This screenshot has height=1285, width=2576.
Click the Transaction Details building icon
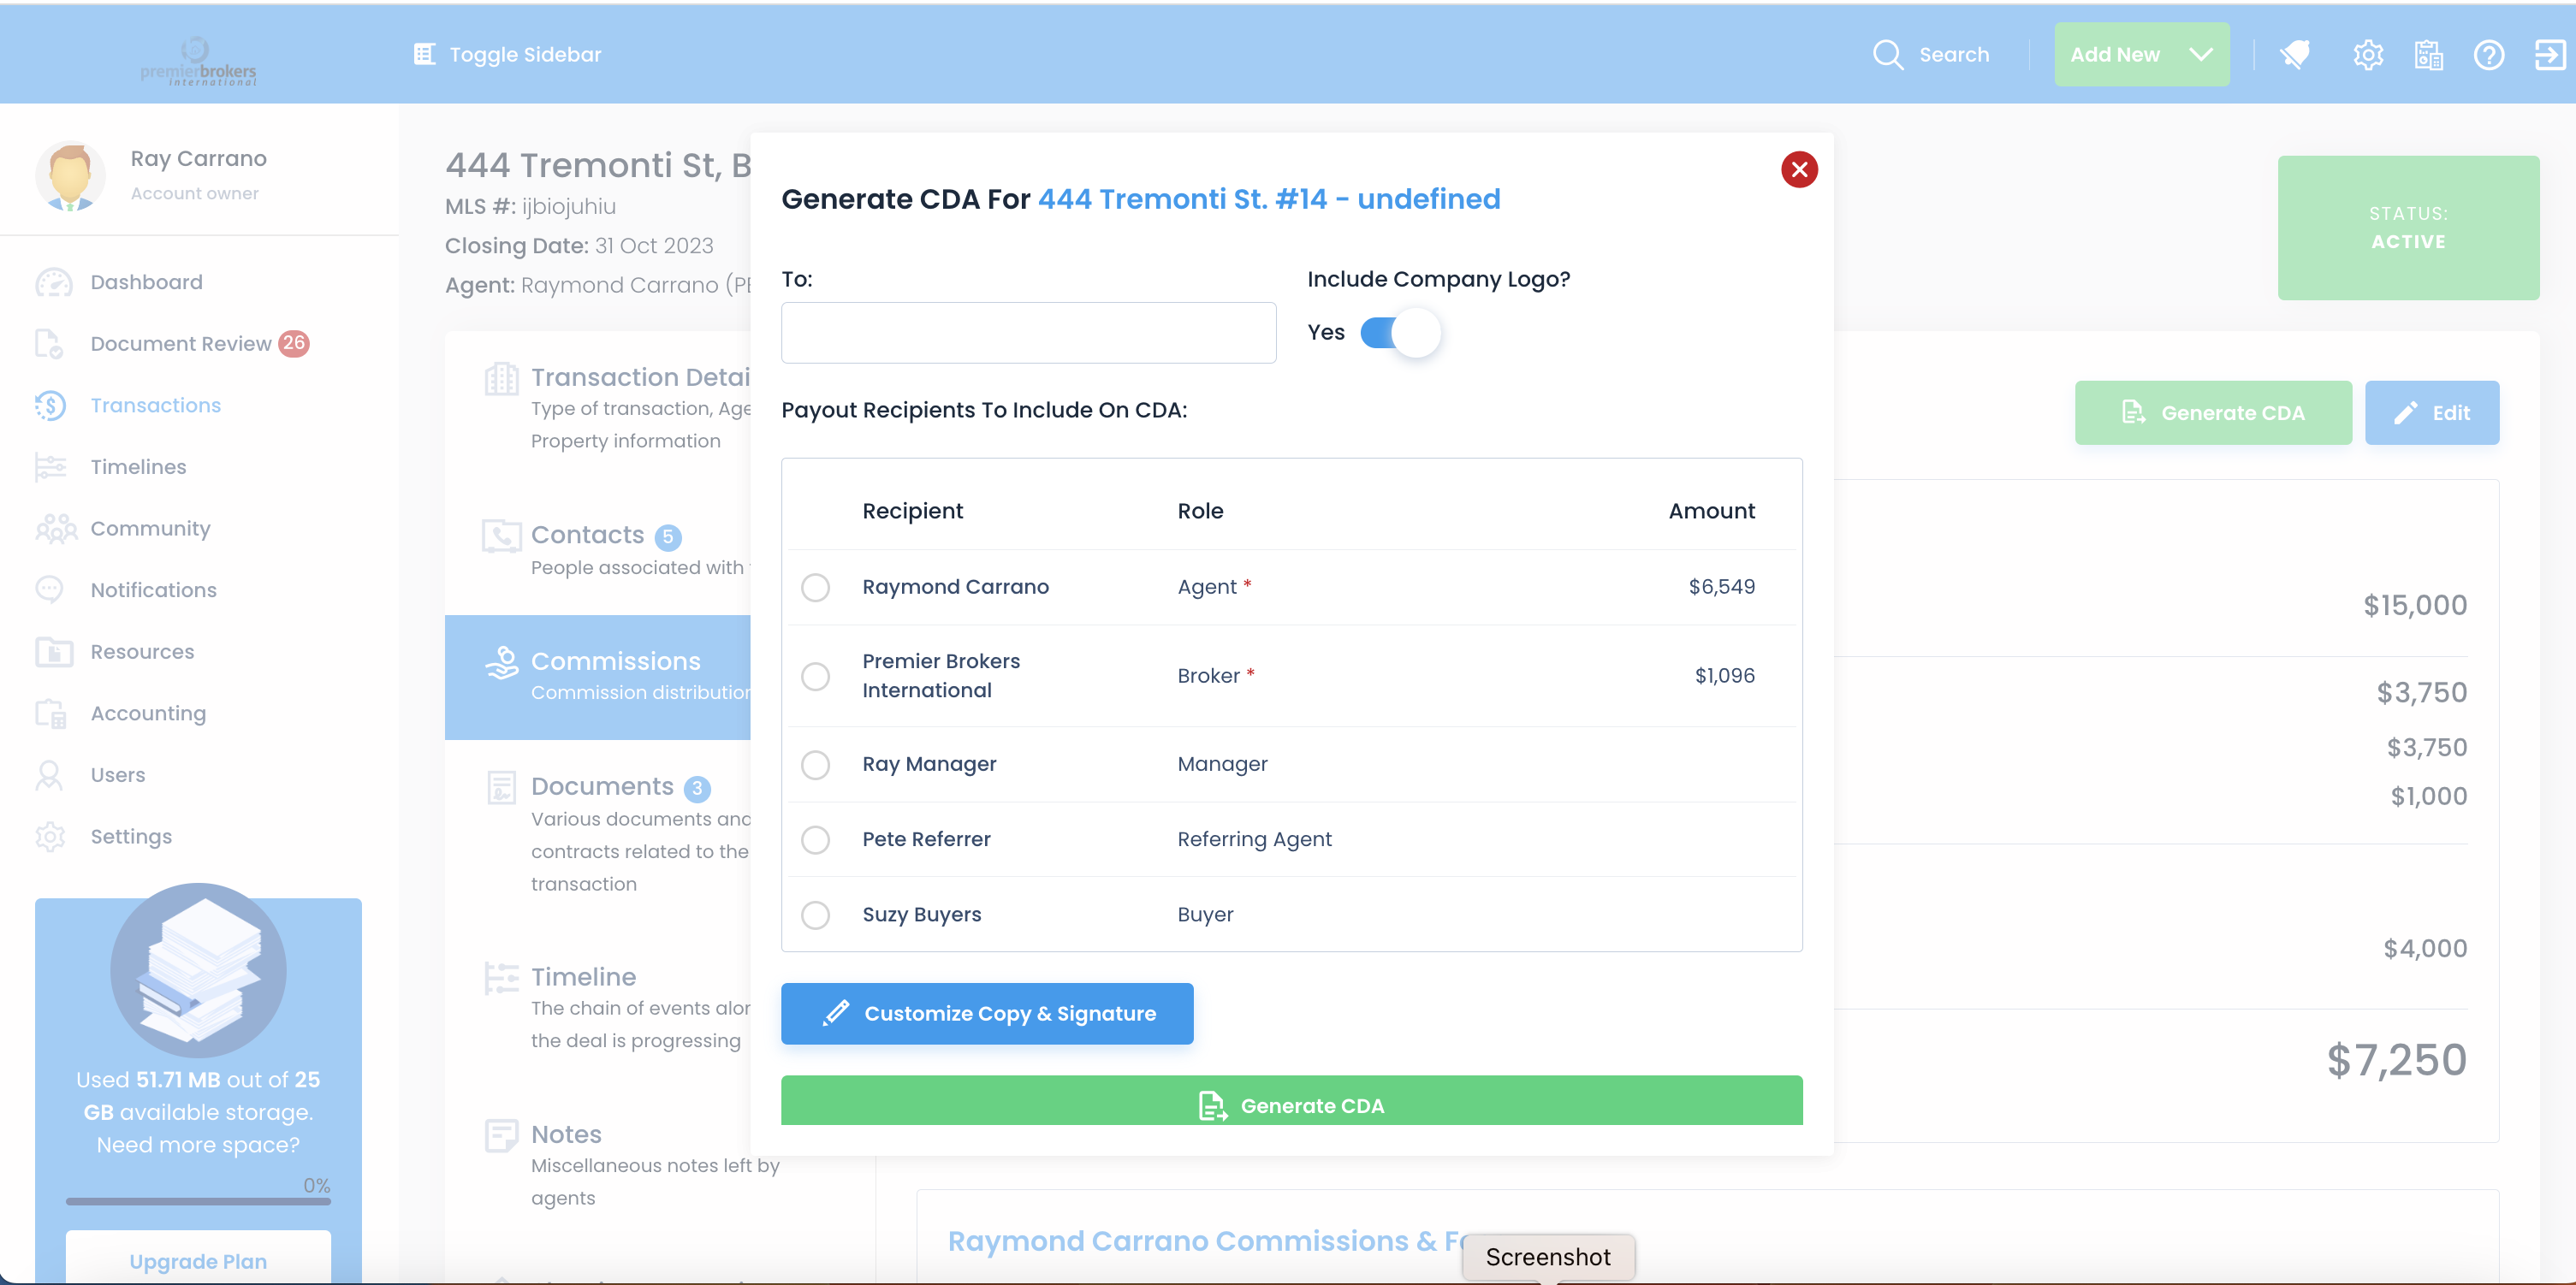tap(501, 379)
